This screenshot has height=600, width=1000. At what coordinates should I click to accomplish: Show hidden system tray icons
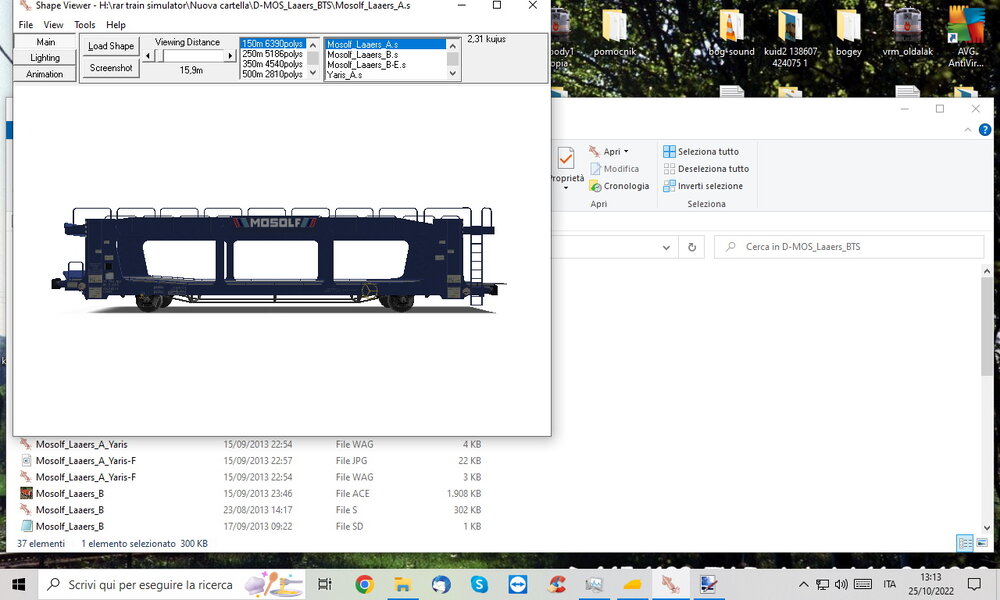click(x=804, y=584)
